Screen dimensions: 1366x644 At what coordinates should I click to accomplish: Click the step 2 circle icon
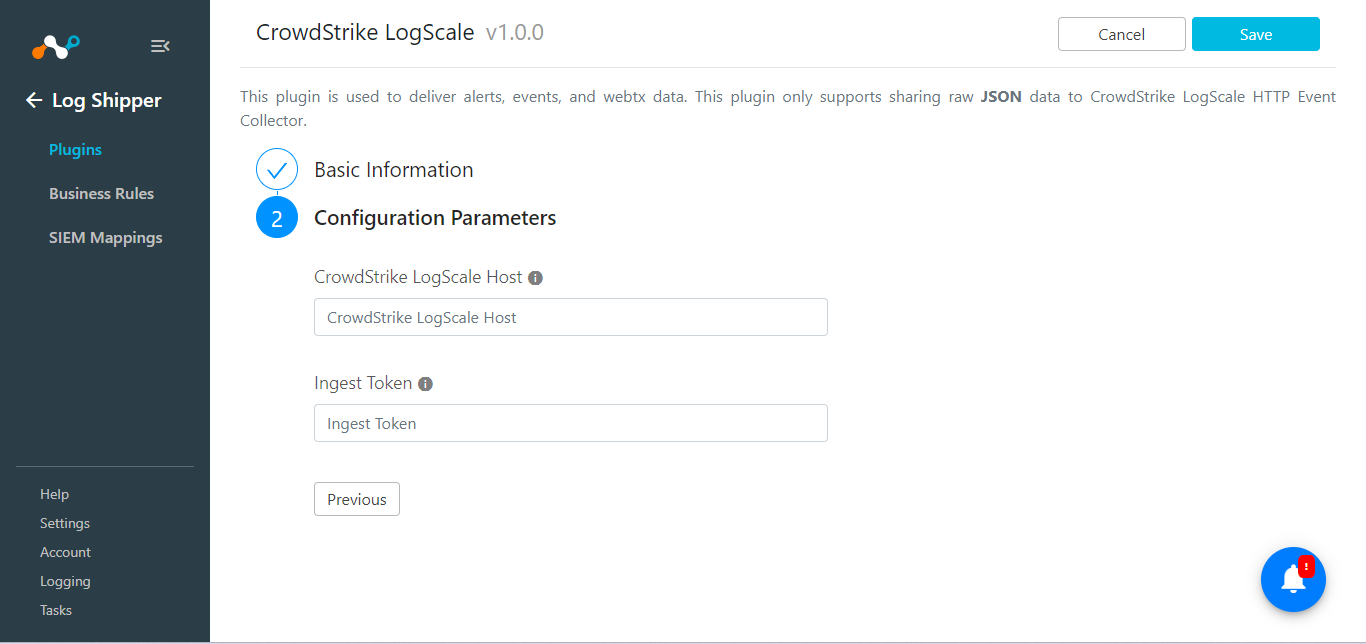point(277,218)
